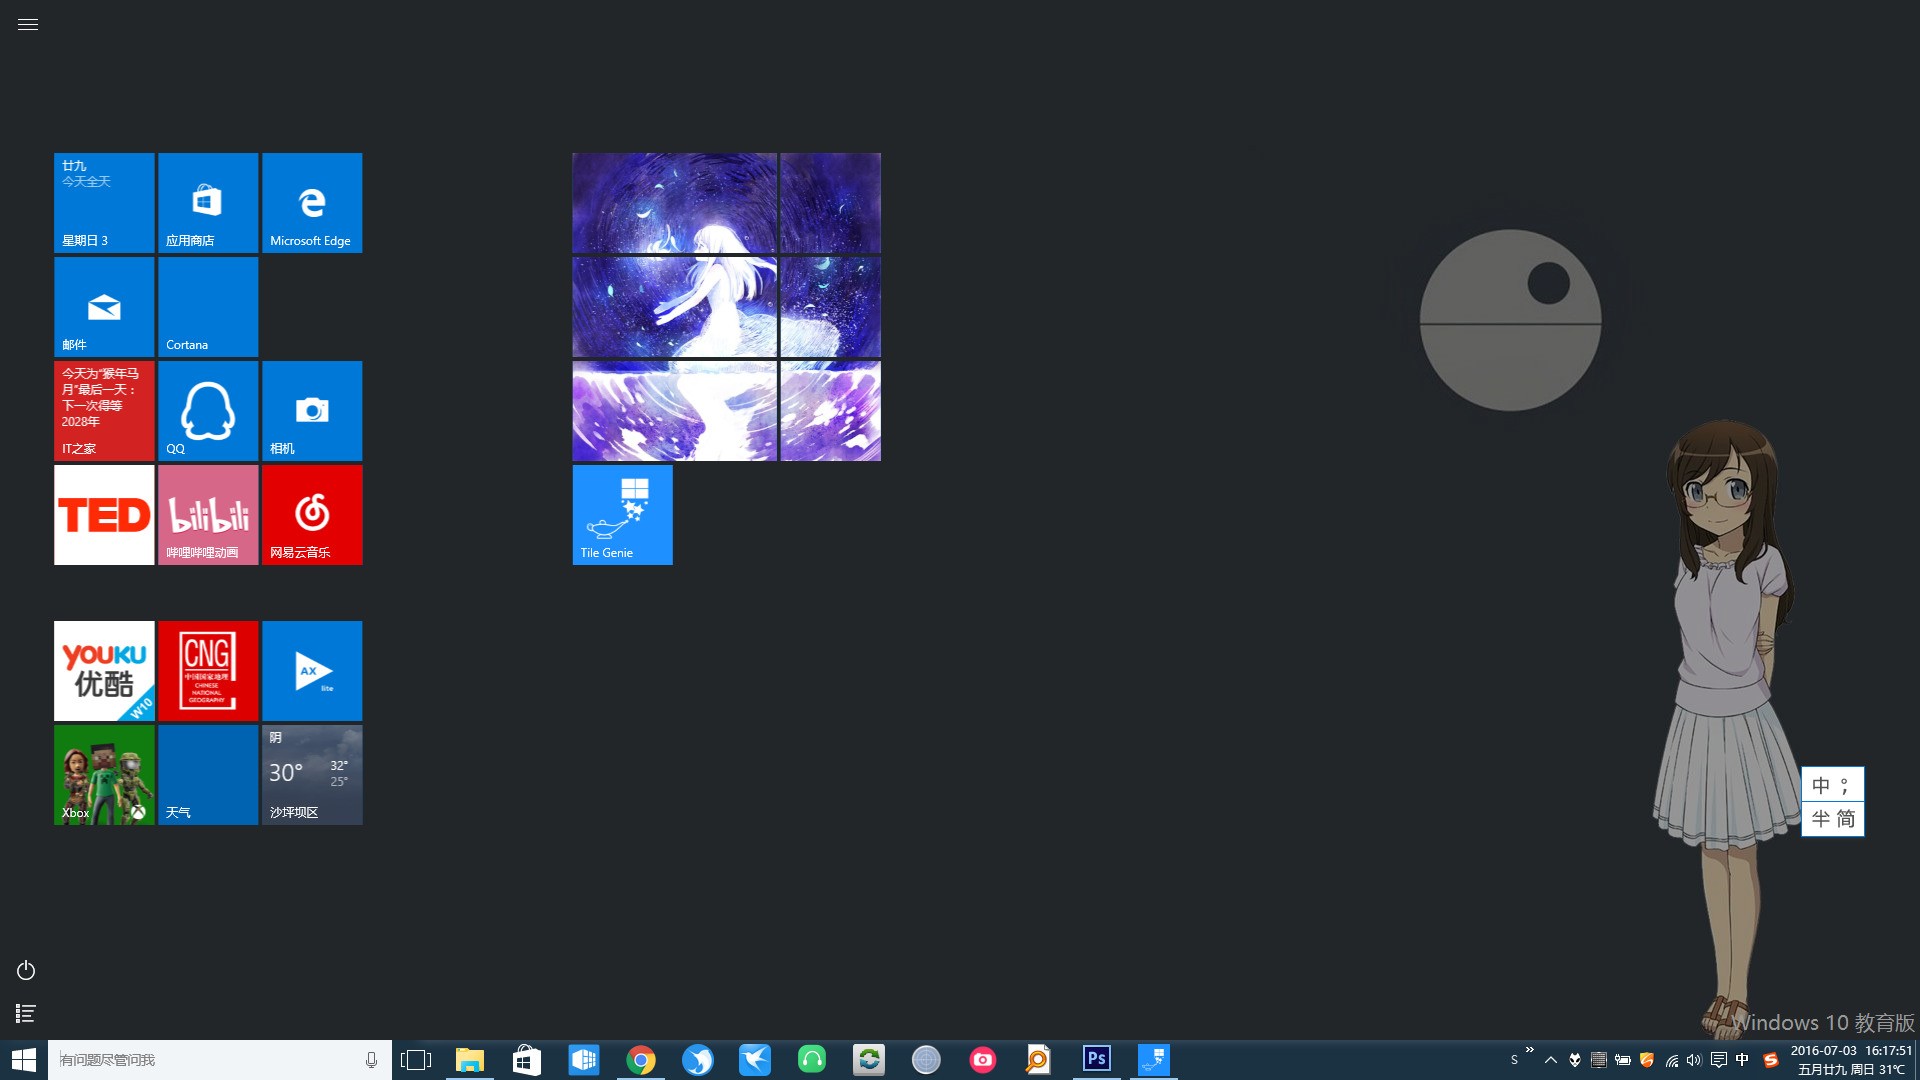This screenshot has width=1920, height=1080.
Task: Open the IT之家 news tile
Action: 104,411
